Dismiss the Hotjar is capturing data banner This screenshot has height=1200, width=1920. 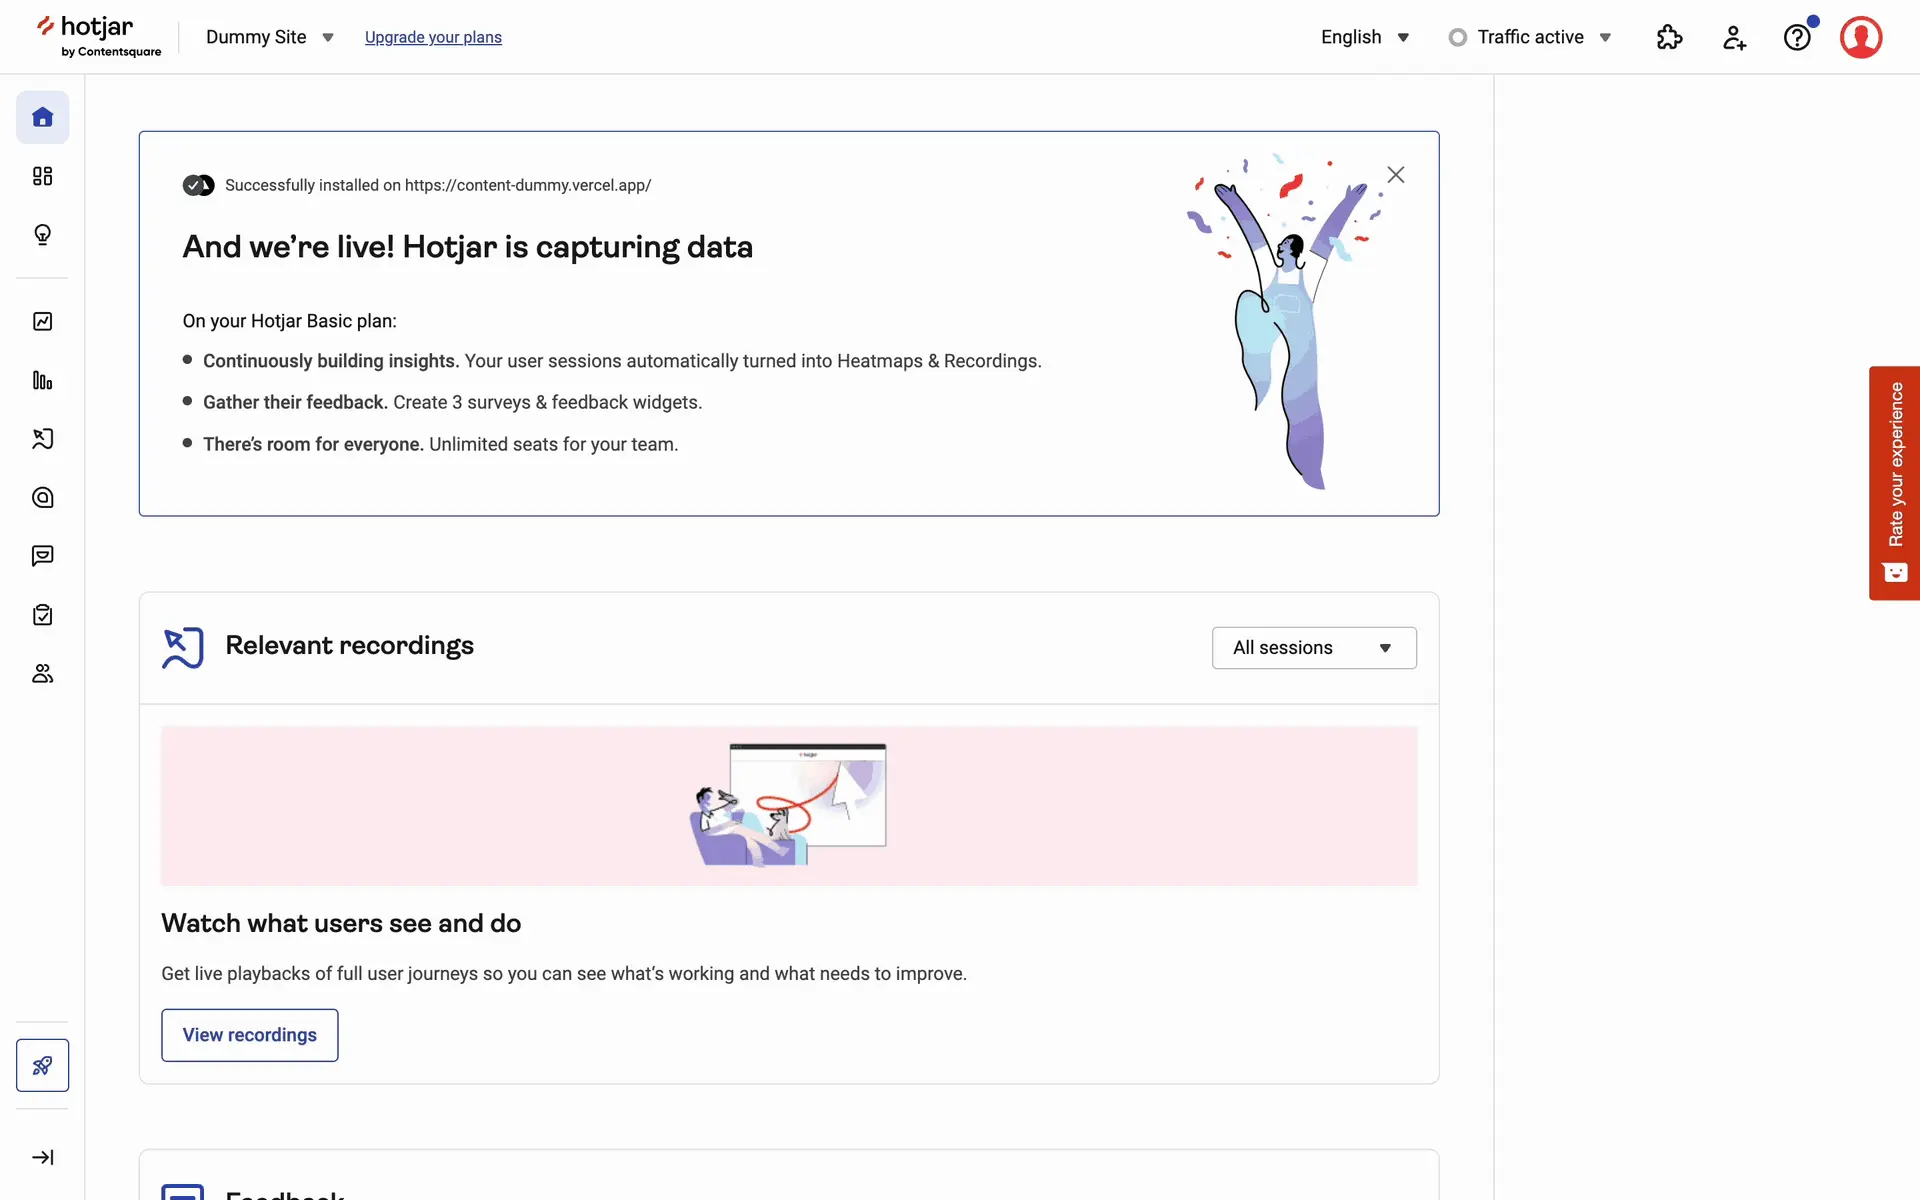[x=1396, y=175]
